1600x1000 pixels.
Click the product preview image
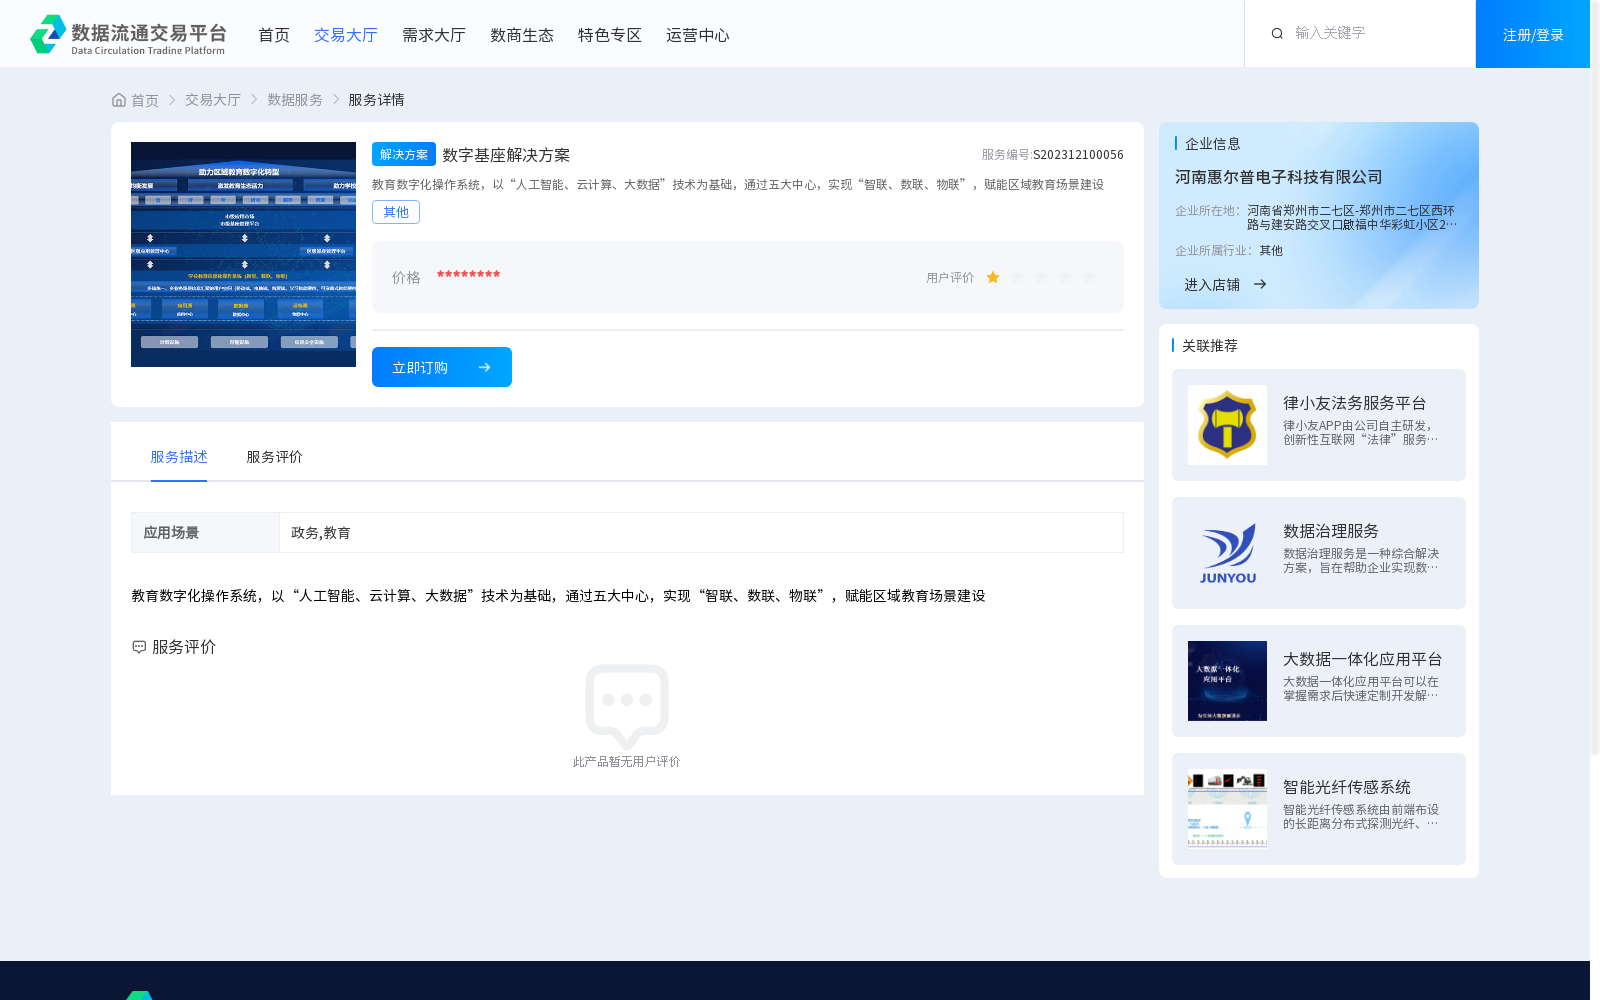[243, 254]
